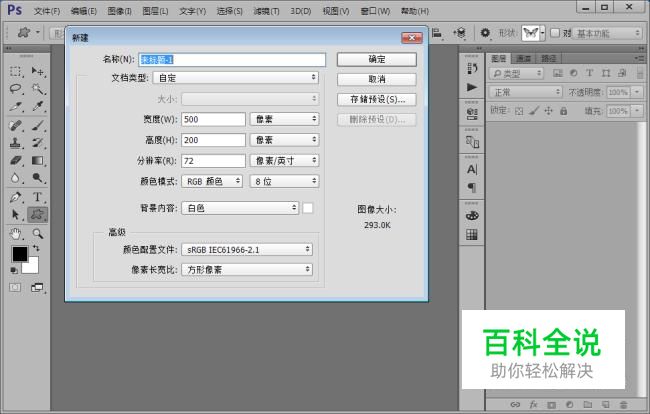This screenshot has height=414, width=650.
Task: Open the Paragraph panel icon
Action: 472,187
